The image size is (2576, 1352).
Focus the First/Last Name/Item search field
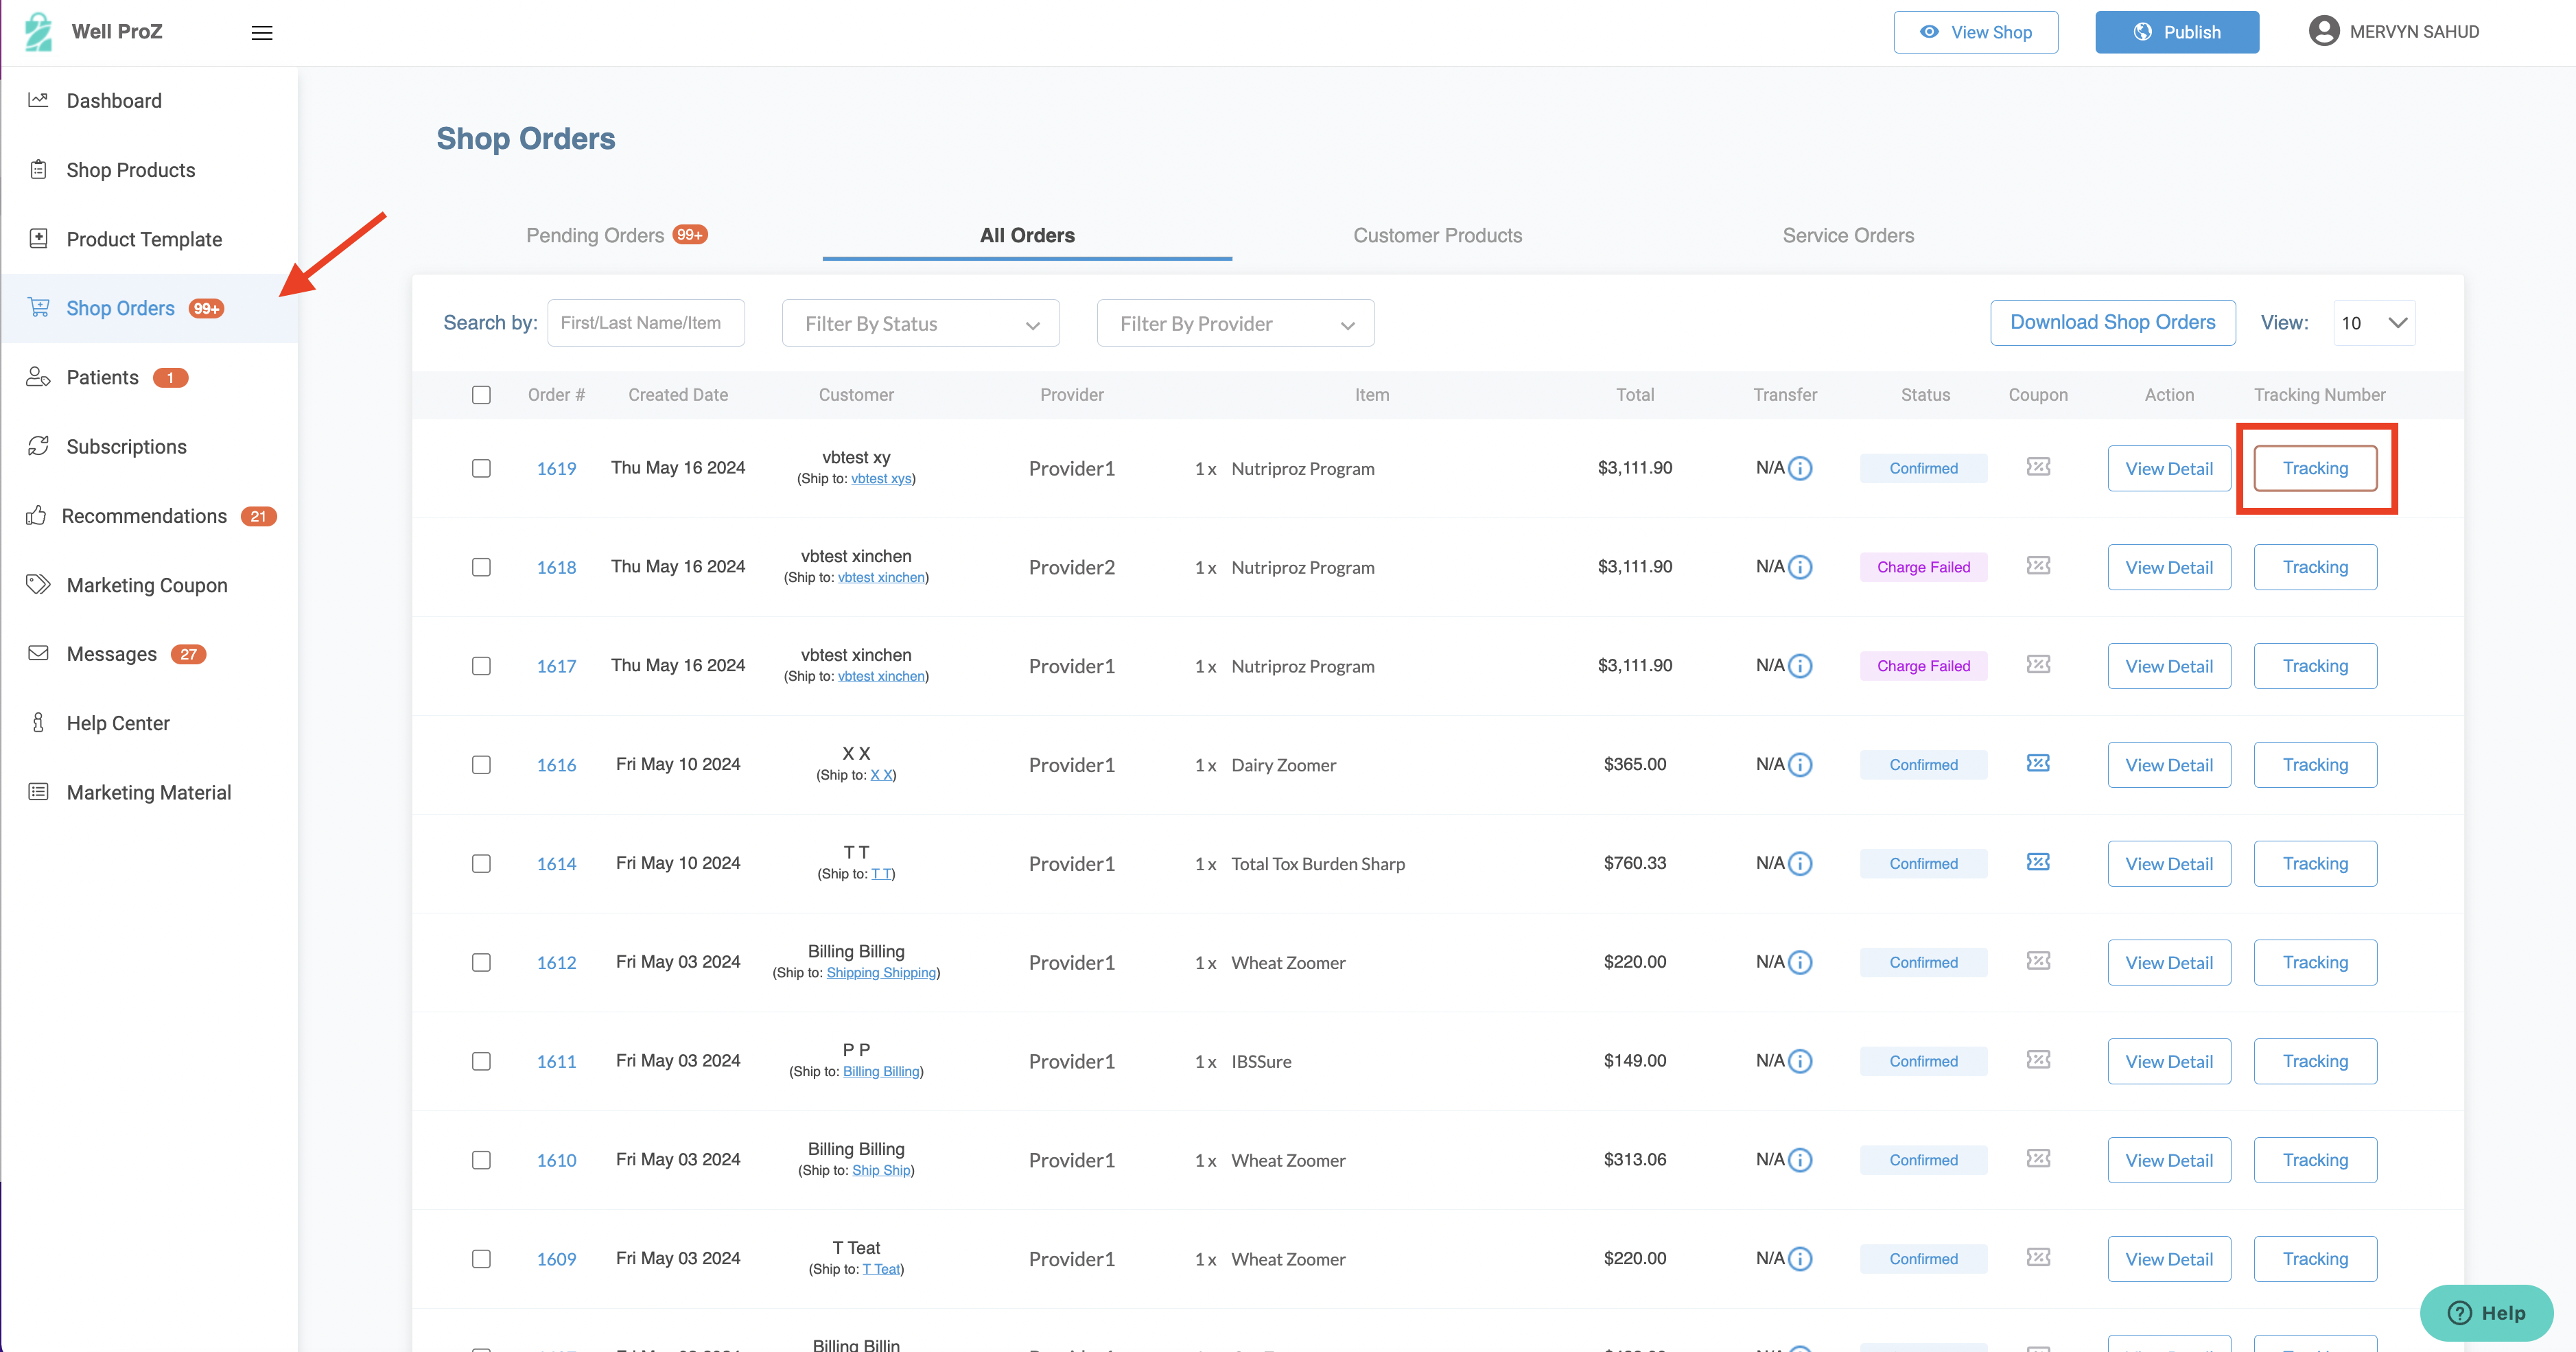point(645,323)
